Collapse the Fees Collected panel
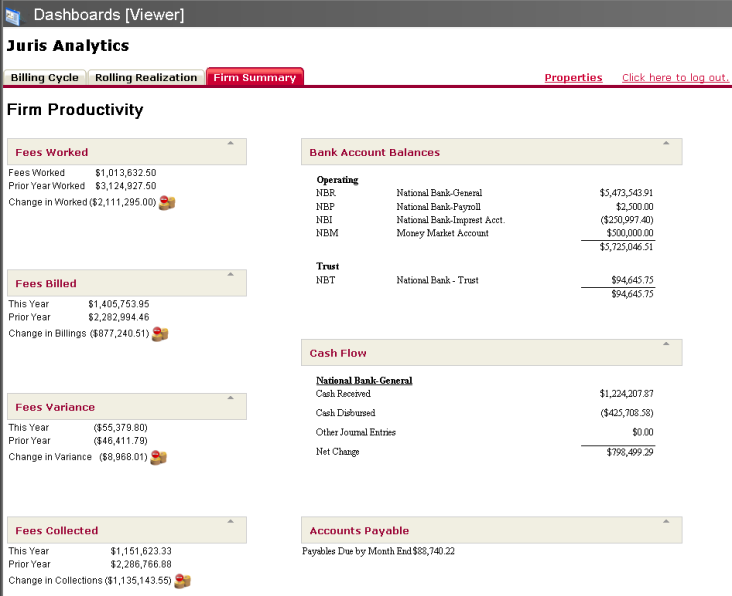This screenshot has width=732, height=596. 230,521
